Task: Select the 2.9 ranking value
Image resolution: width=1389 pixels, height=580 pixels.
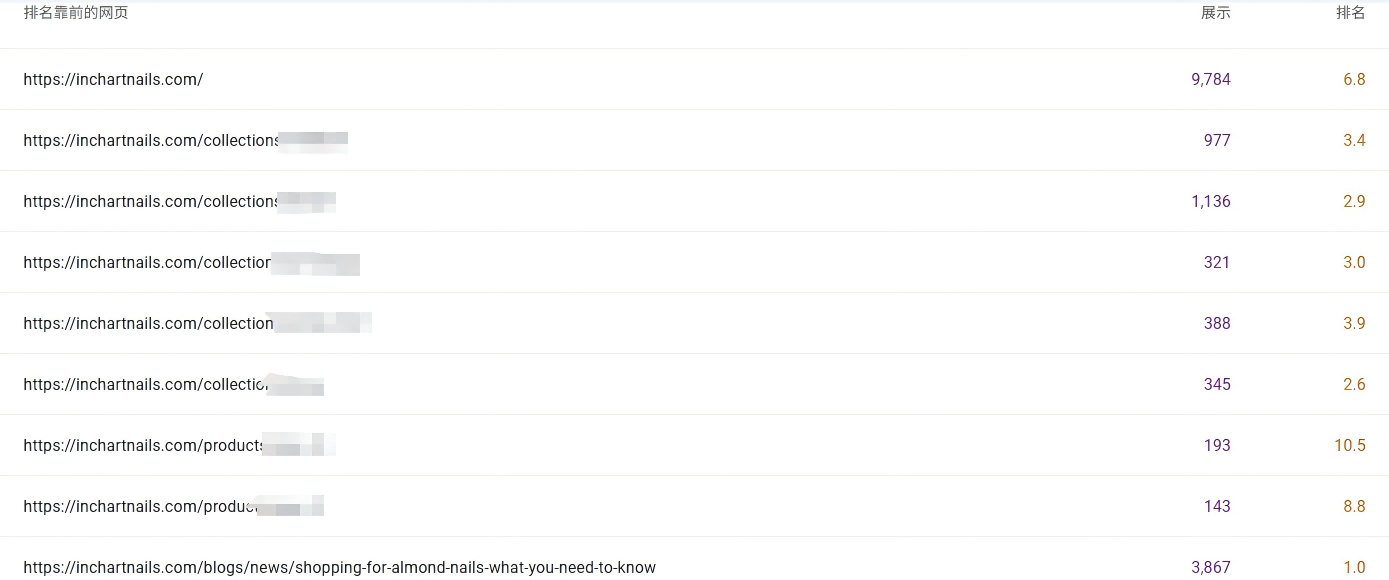Action: 1354,201
